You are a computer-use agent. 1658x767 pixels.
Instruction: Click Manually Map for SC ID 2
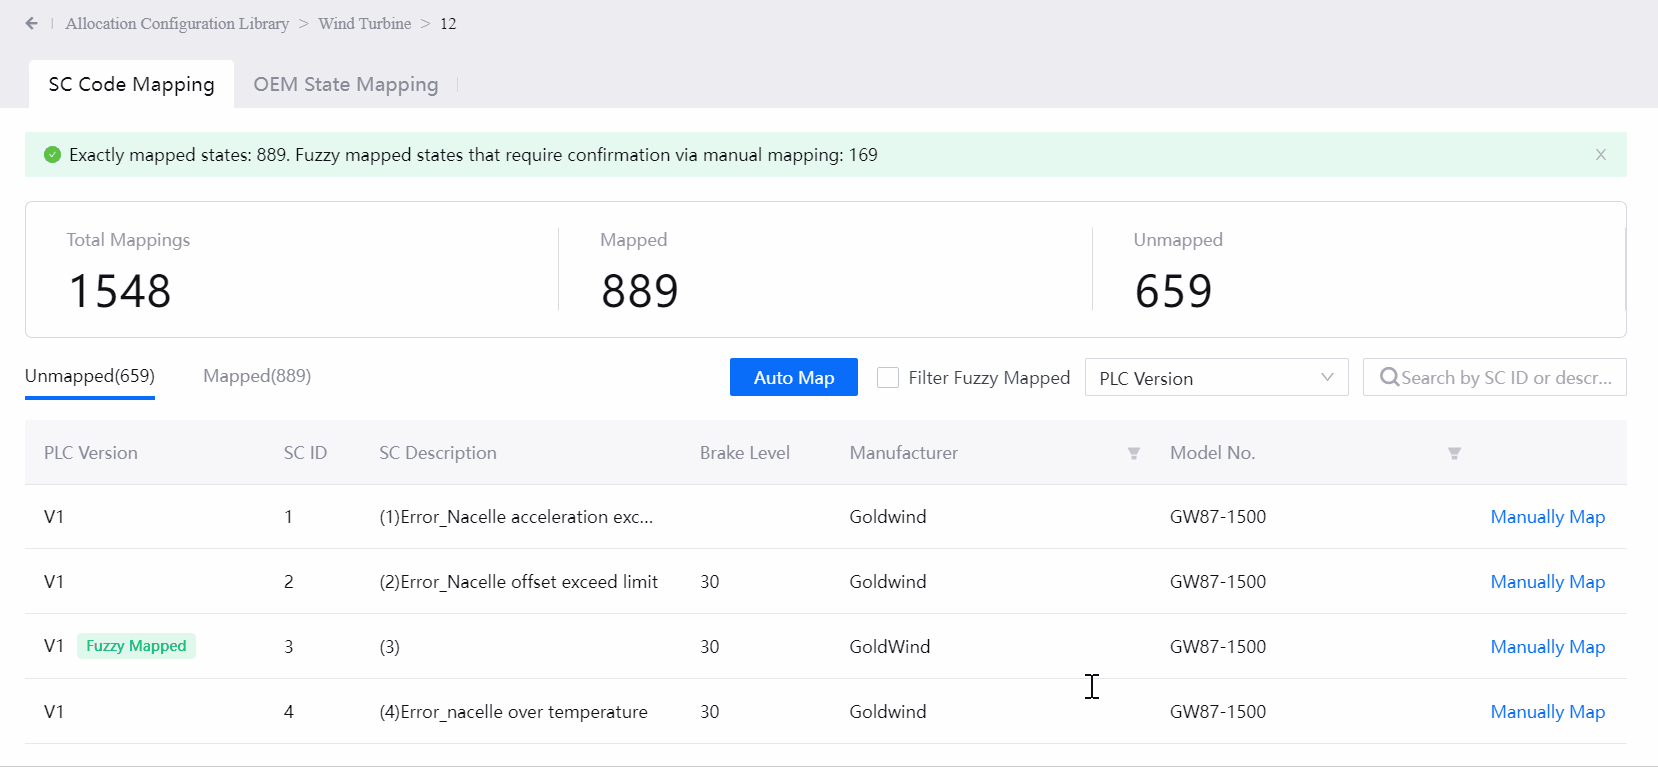click(1547, 582)
